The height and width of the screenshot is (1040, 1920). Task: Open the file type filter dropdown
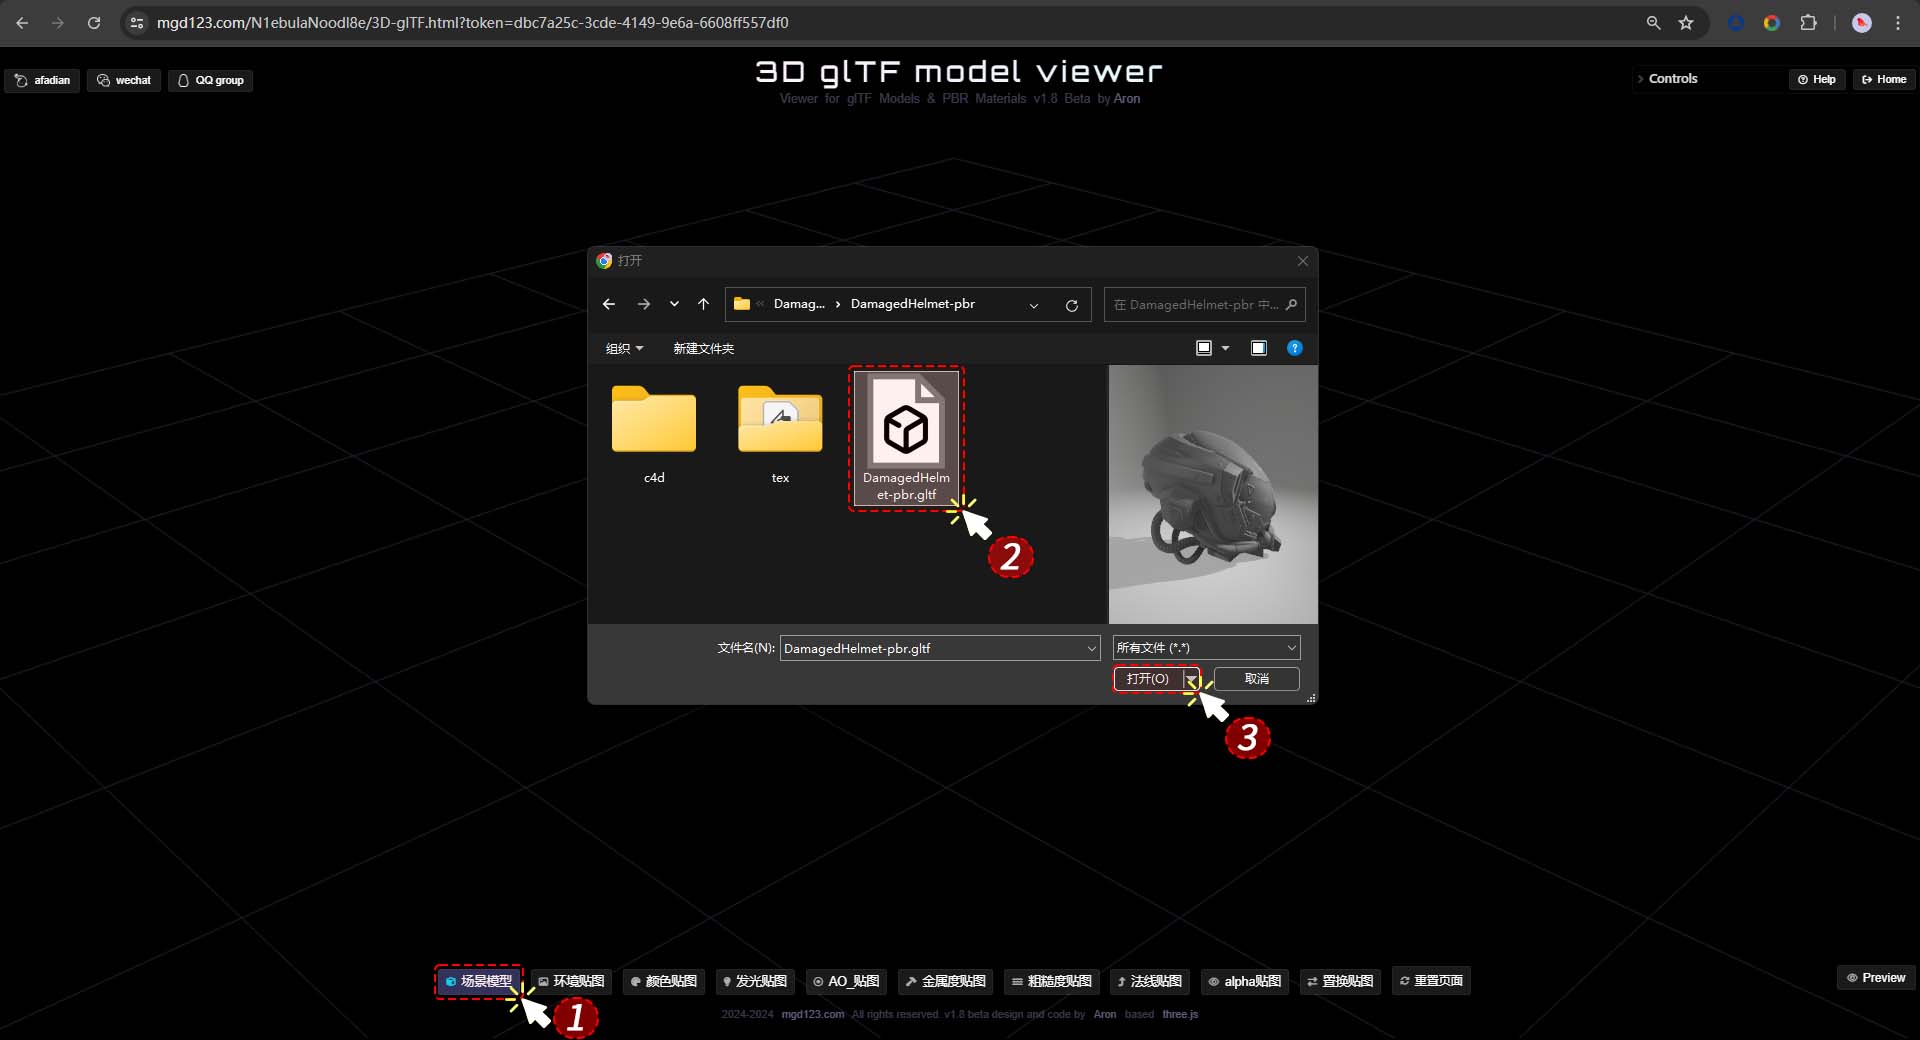click(x=1206, y=648)
